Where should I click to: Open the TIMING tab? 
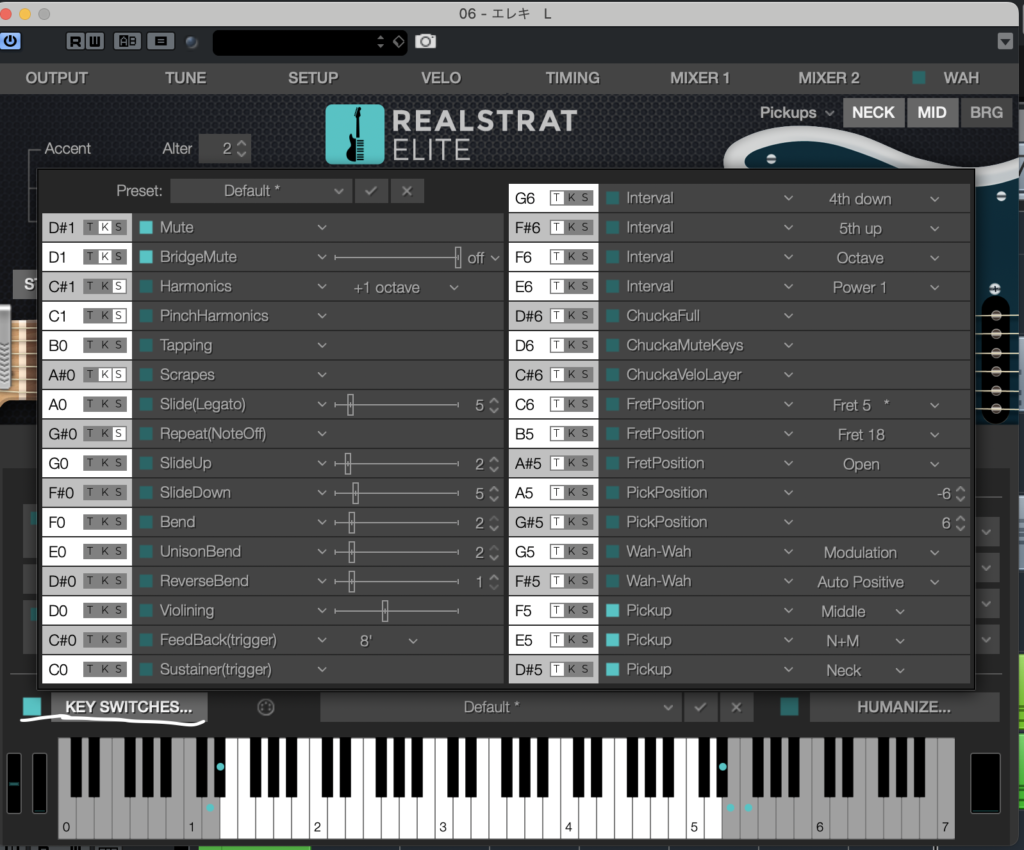click(x=572, y=78)
